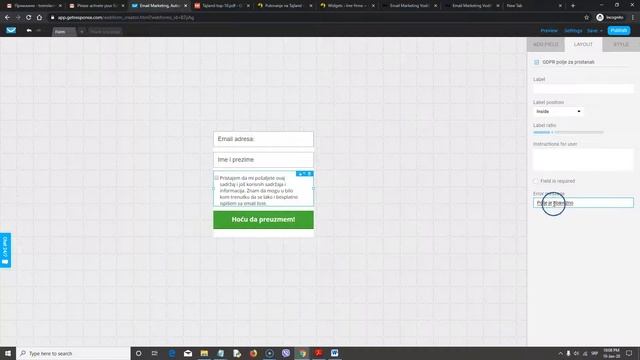Open the Label position dropdown
The height and width of the screenshot is (360, 640).
(558, 111)
